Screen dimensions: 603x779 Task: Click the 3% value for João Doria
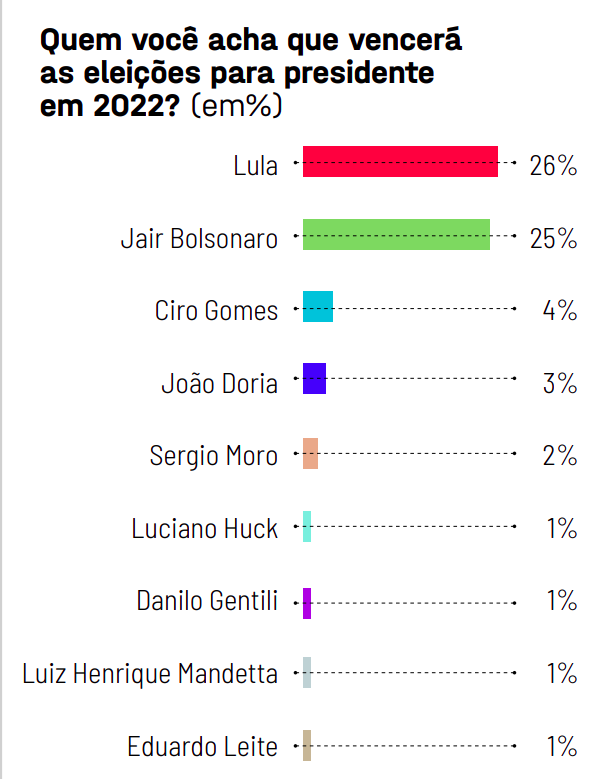[559, 383]
